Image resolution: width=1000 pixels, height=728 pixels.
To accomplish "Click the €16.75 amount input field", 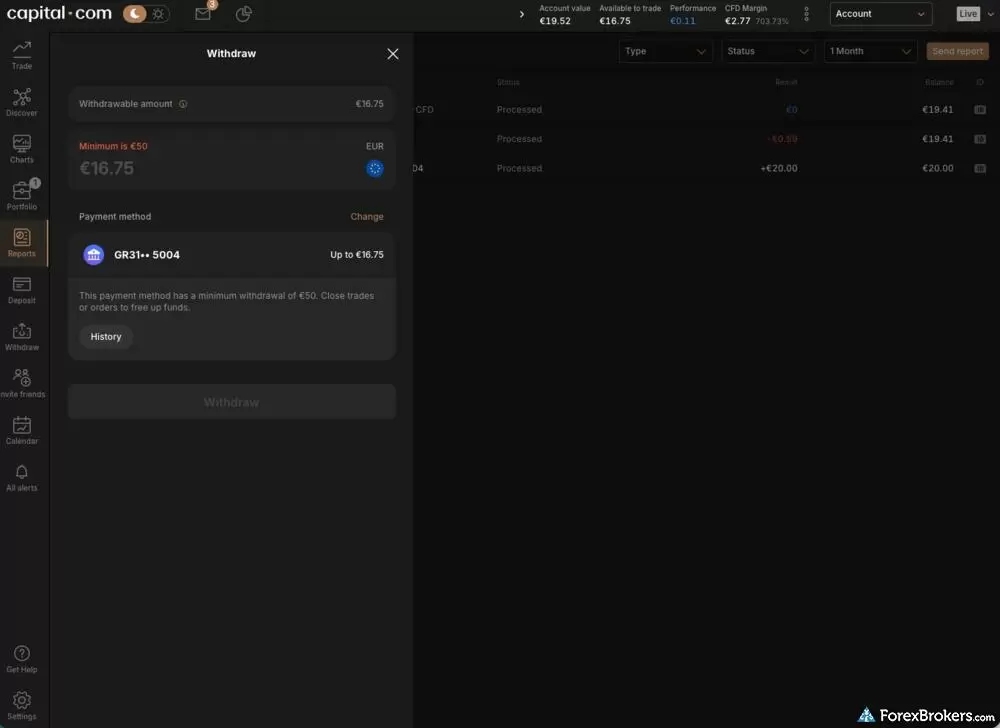I will pyautogui.click(x=232, y=160).
